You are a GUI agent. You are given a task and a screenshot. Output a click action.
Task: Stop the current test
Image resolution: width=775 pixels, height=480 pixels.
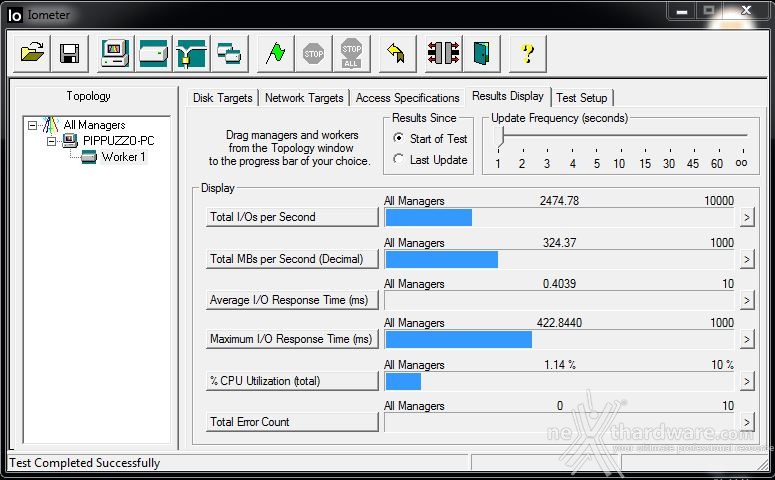313,53
